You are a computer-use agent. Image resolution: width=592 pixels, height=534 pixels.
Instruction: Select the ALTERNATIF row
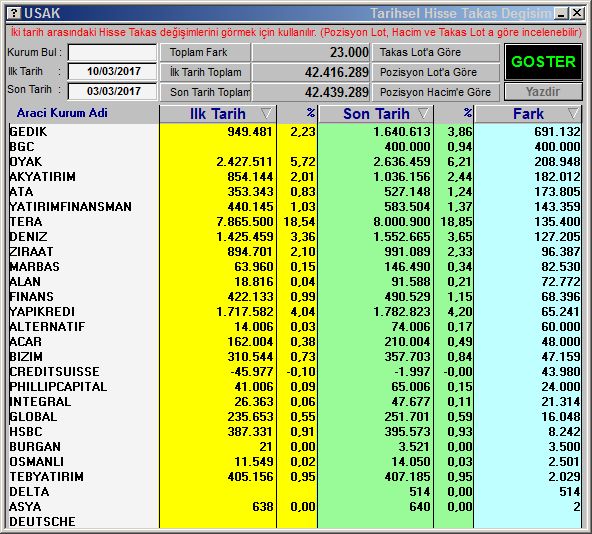[295, 327]
